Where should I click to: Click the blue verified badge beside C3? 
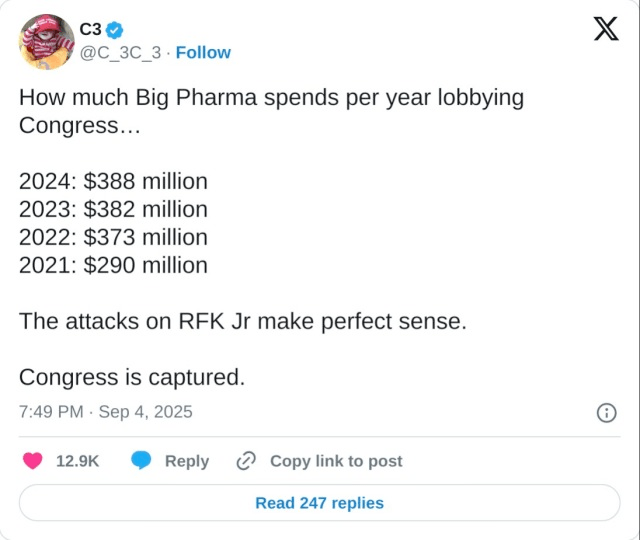tap(115, 30)
